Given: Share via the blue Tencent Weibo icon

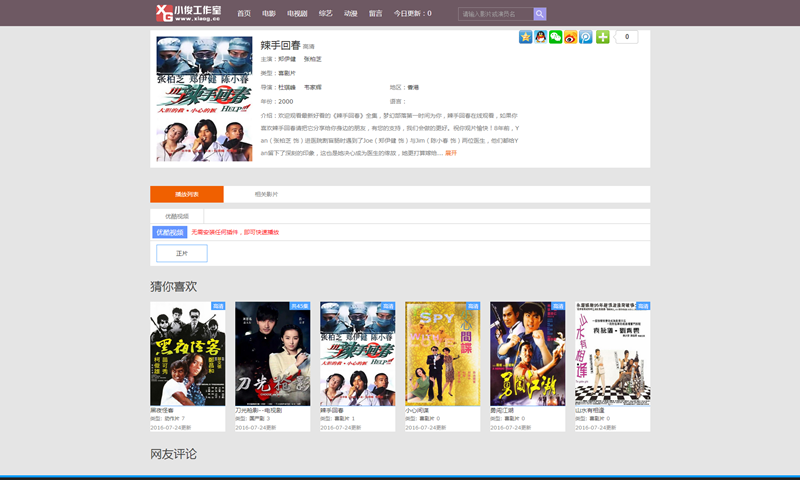Looking at the screenshot, I should (586, 37).
